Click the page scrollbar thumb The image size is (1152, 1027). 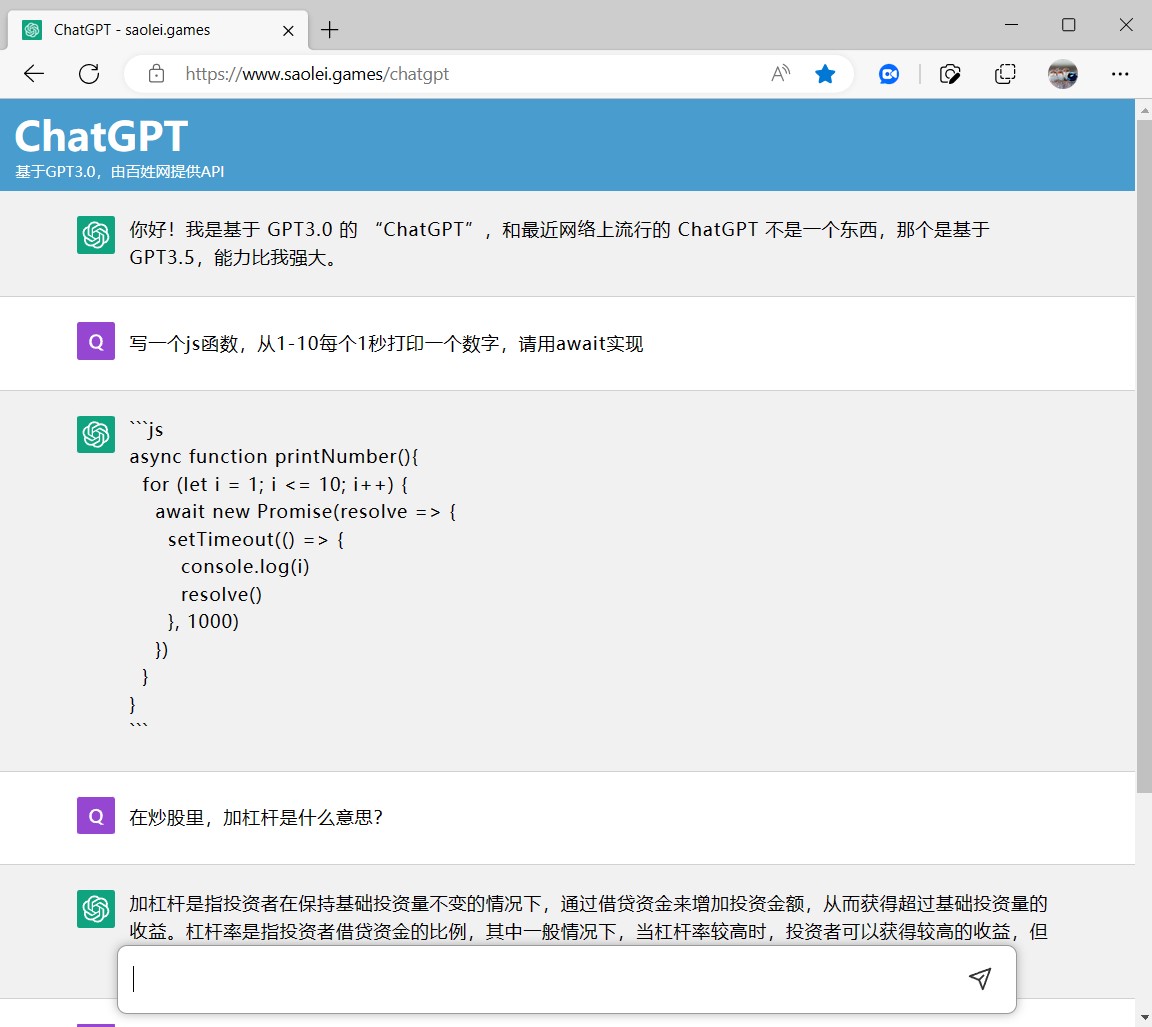1144,455
